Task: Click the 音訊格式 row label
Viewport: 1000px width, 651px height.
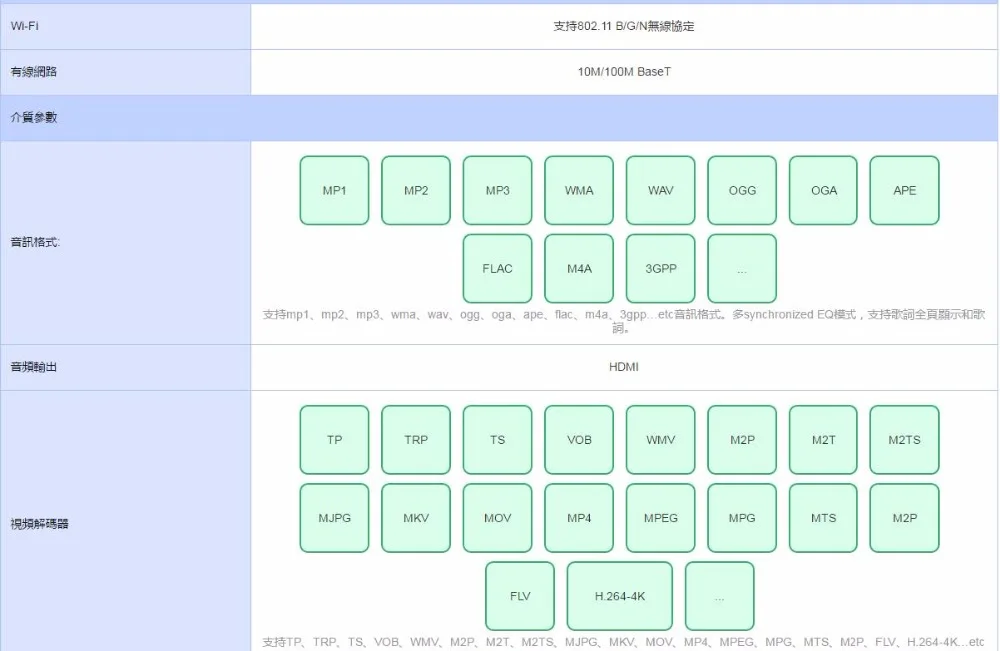Action: click(x=35, y=242)
